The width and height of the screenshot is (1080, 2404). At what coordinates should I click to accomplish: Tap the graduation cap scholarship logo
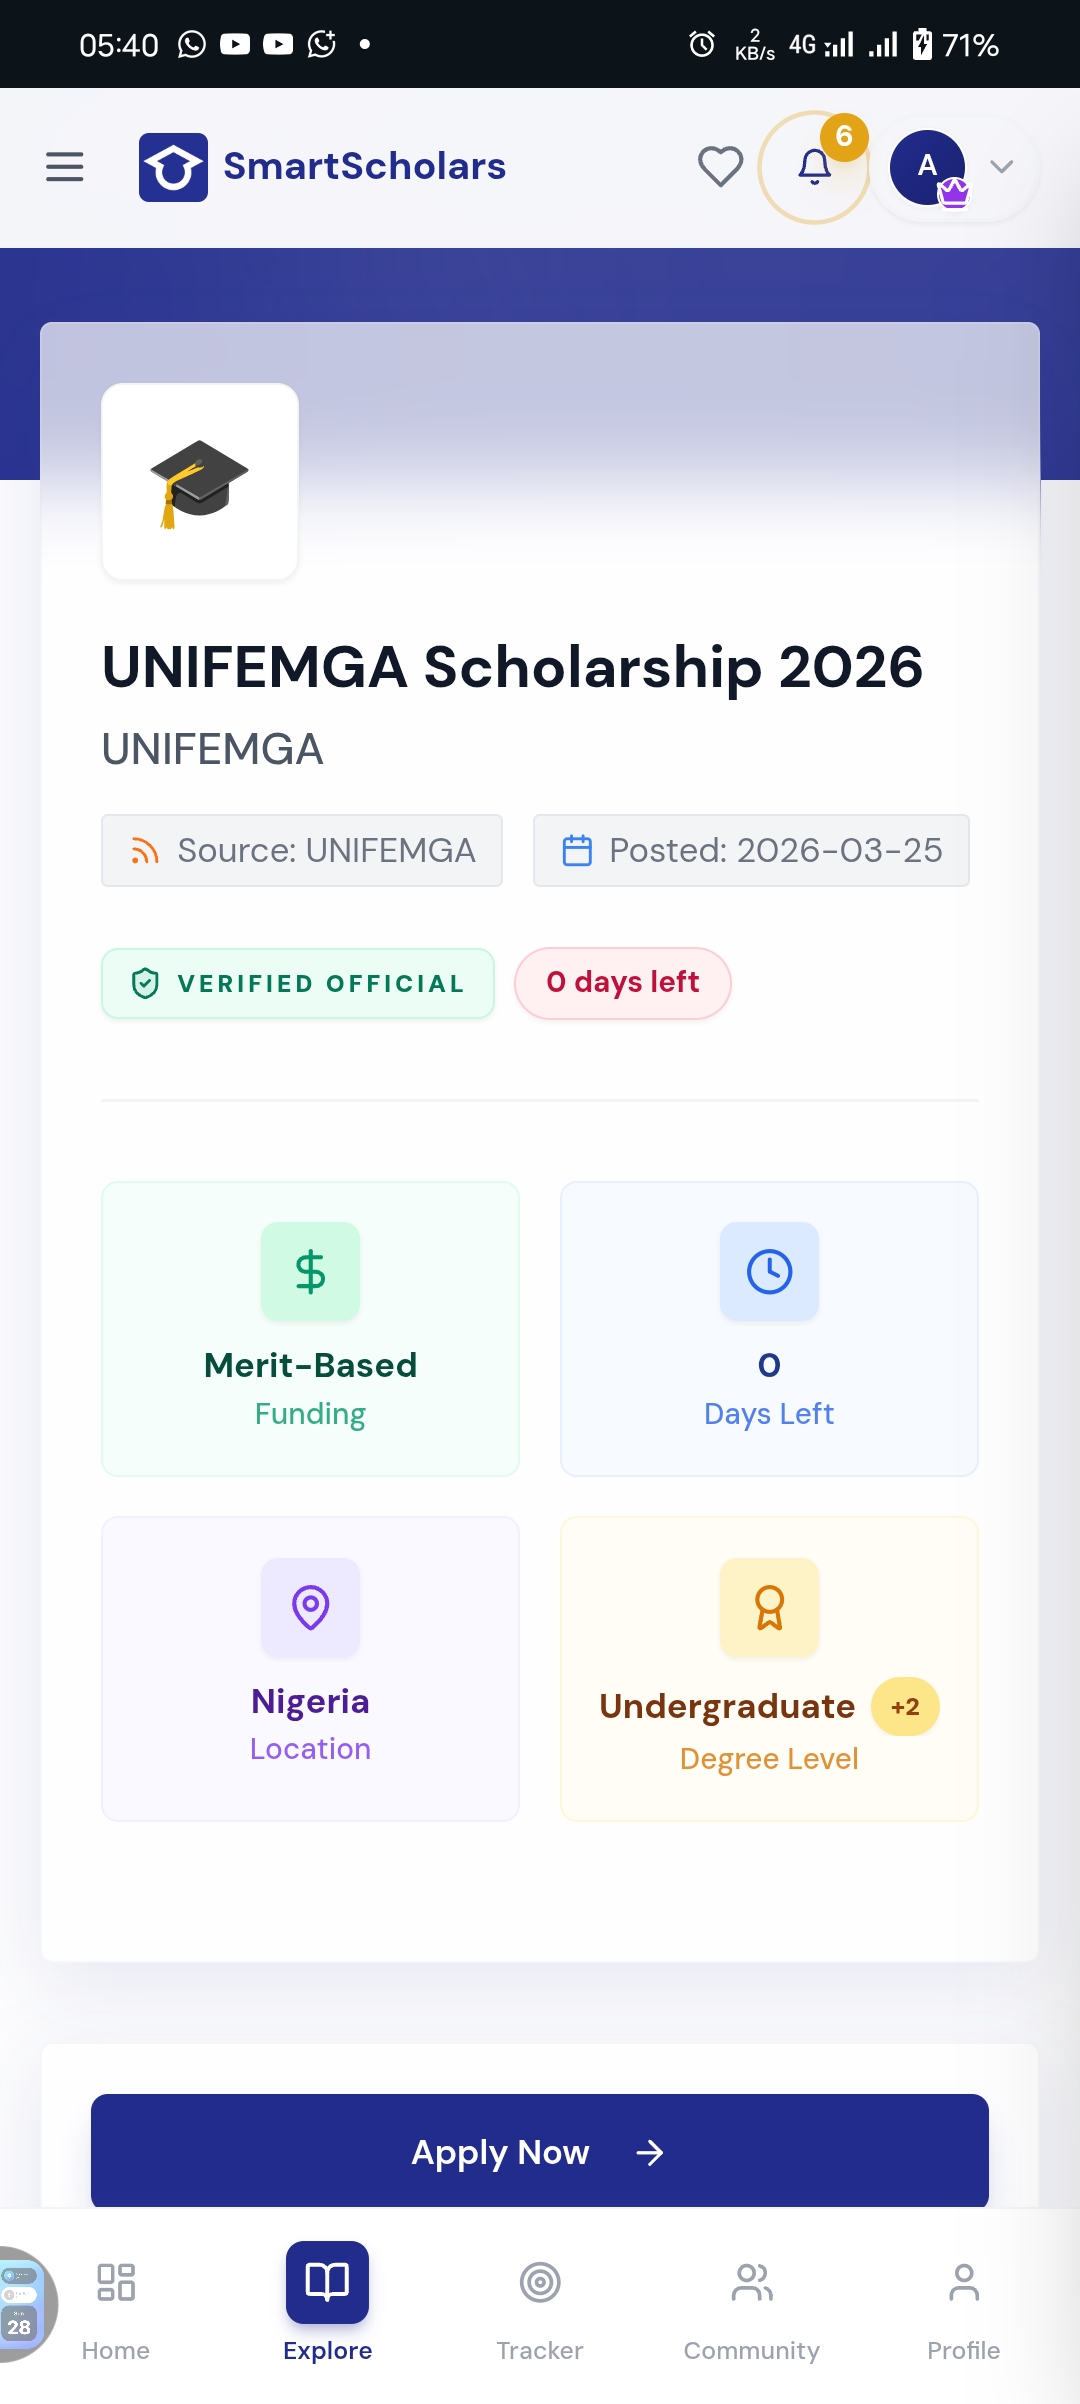point(200,482)
